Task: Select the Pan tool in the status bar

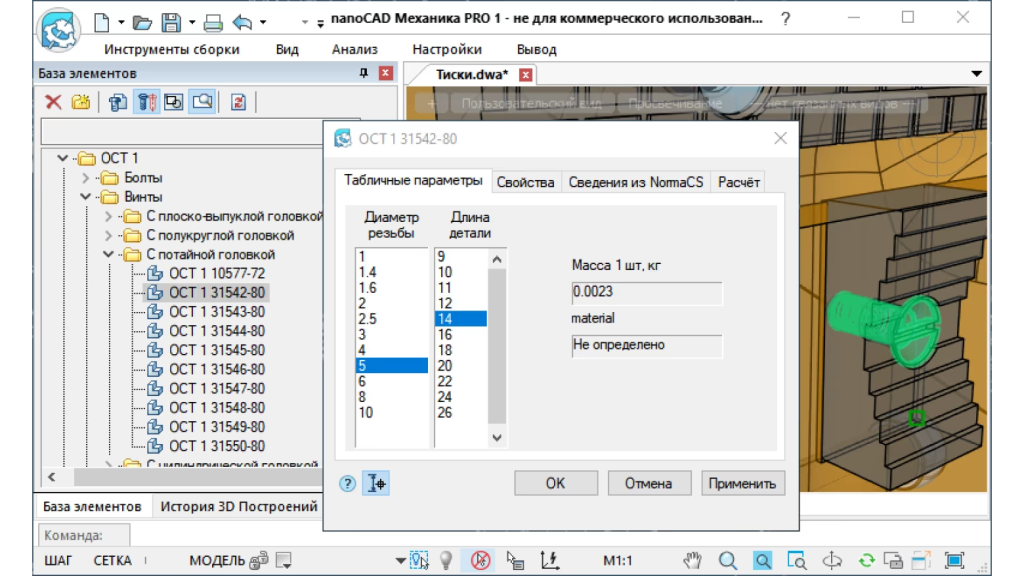Action: pyautogui.click(x=692, y=561)
